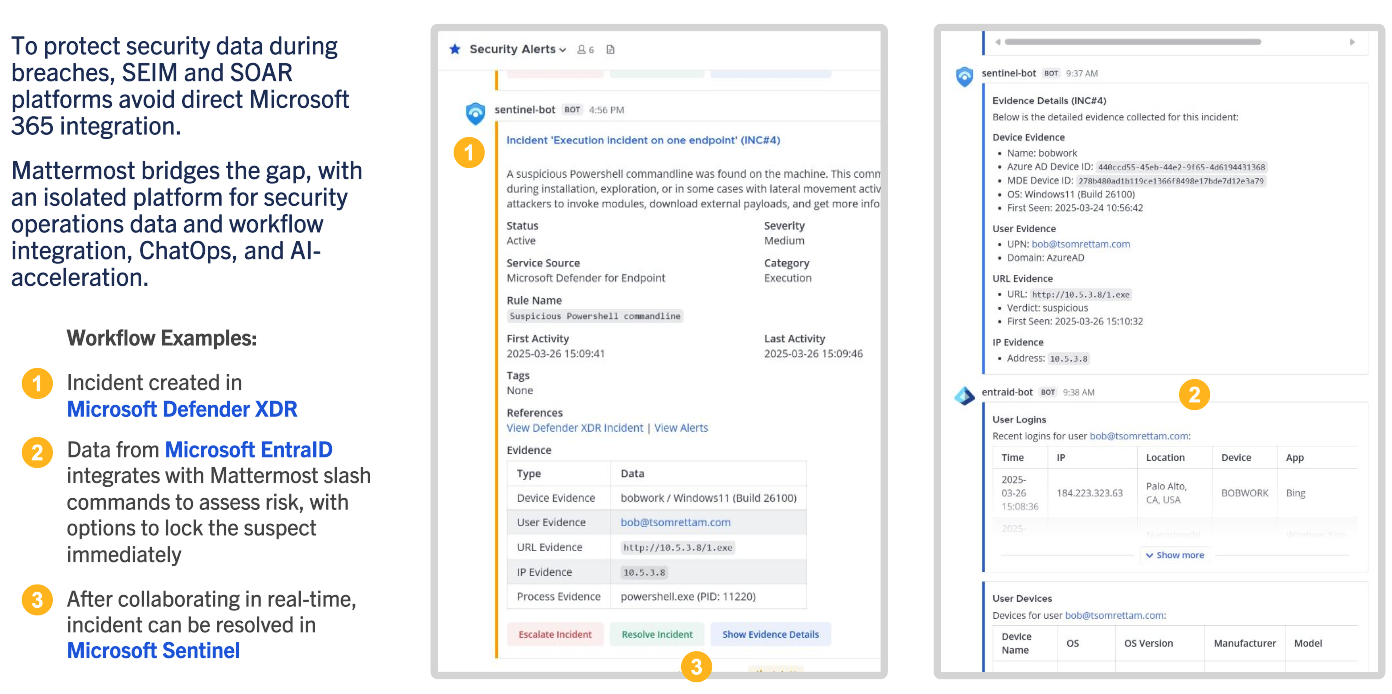Viewport: 1392px width, 694px height.
Task: Click the blue star favorite icon
Action: pyautogui.click(x=455, y=49)
